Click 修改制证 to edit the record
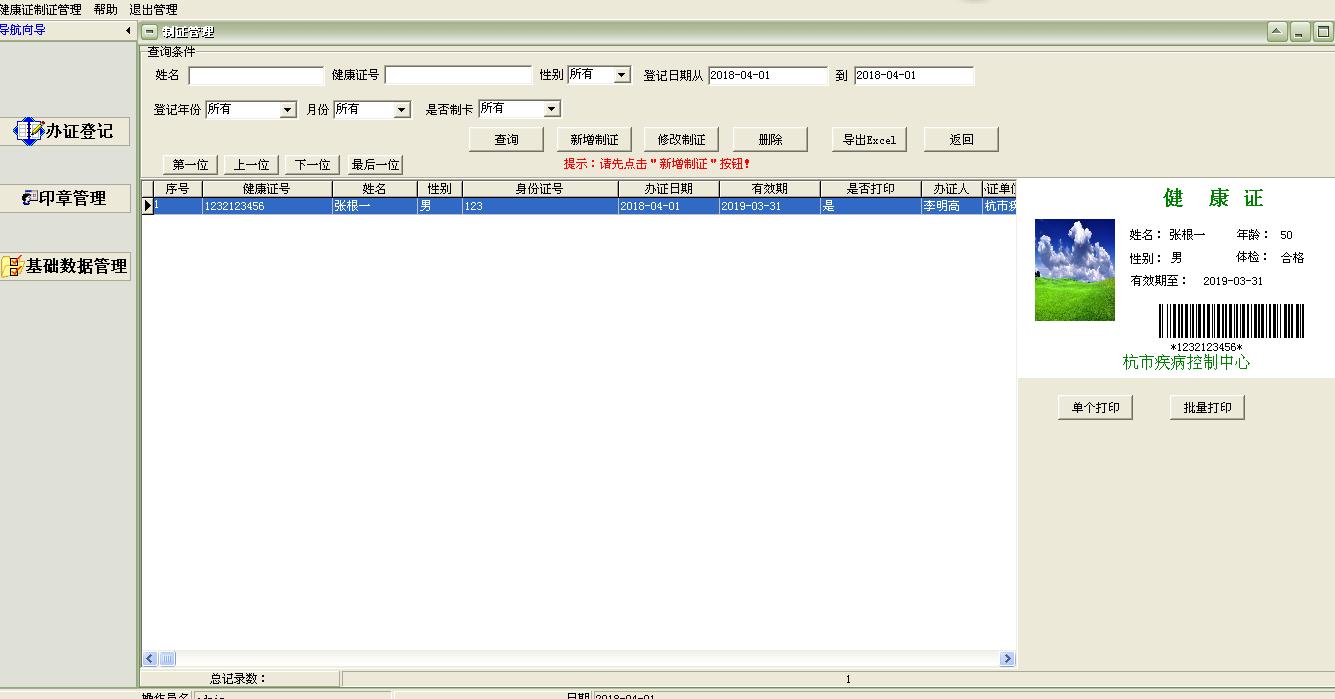This screenshot has height=699, width=1335. tap(681, 139)
